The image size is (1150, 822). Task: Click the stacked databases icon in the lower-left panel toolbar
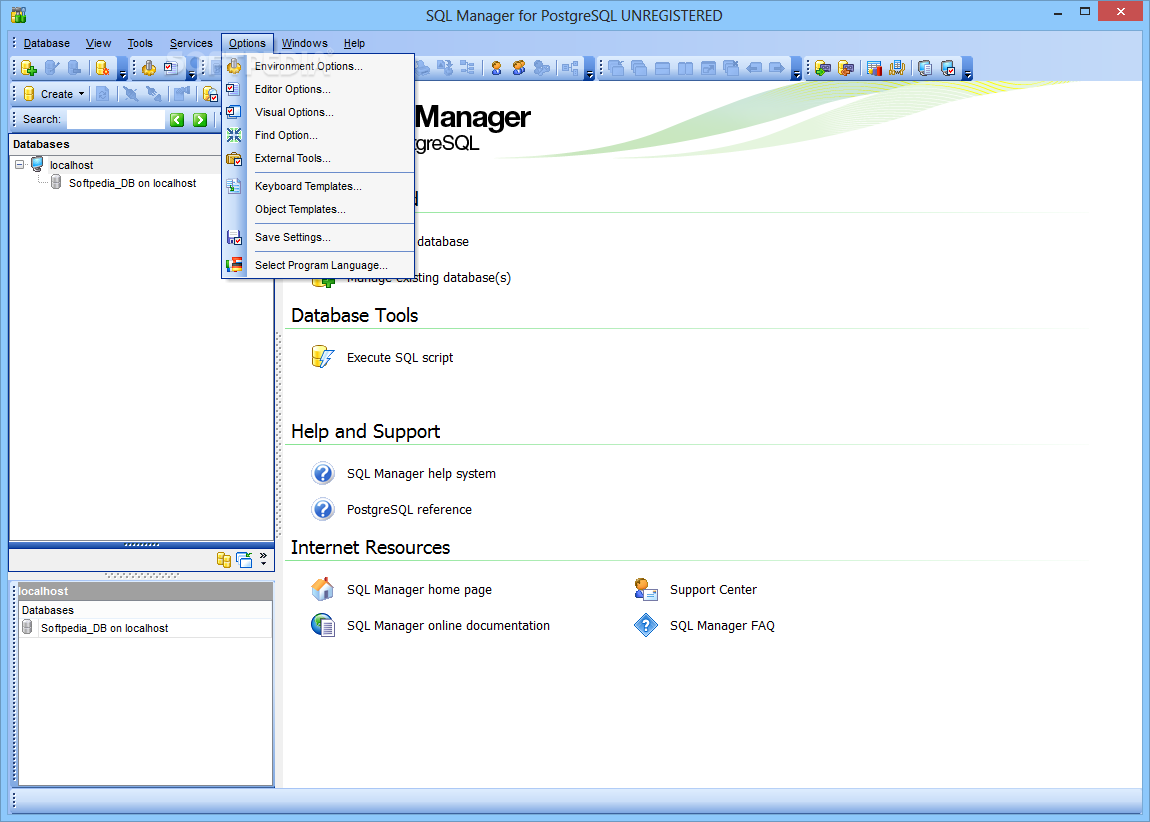click(224, 559)
